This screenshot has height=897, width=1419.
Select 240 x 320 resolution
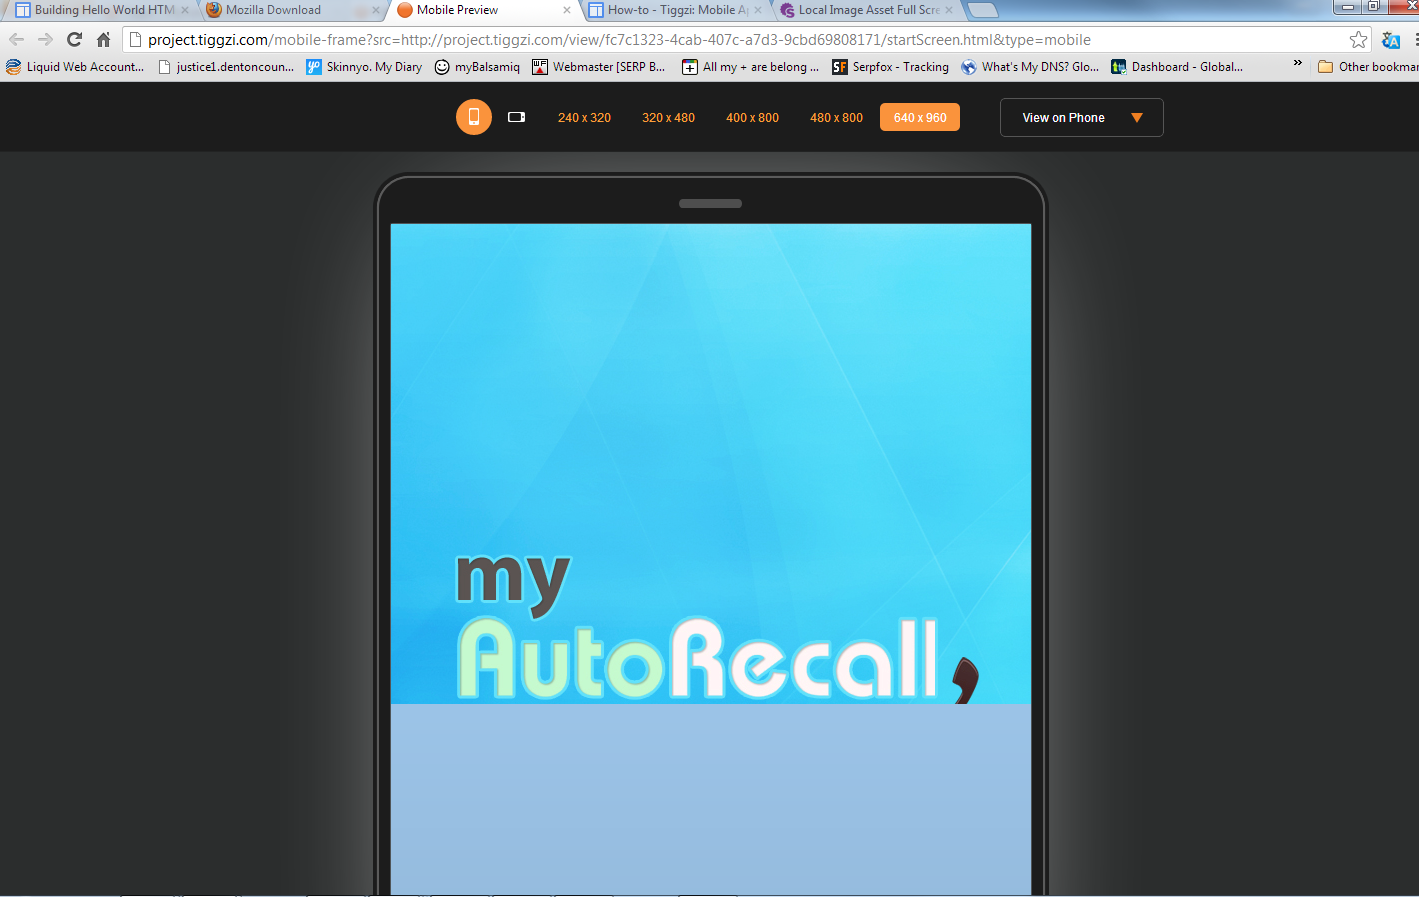[x=584, y=118]
